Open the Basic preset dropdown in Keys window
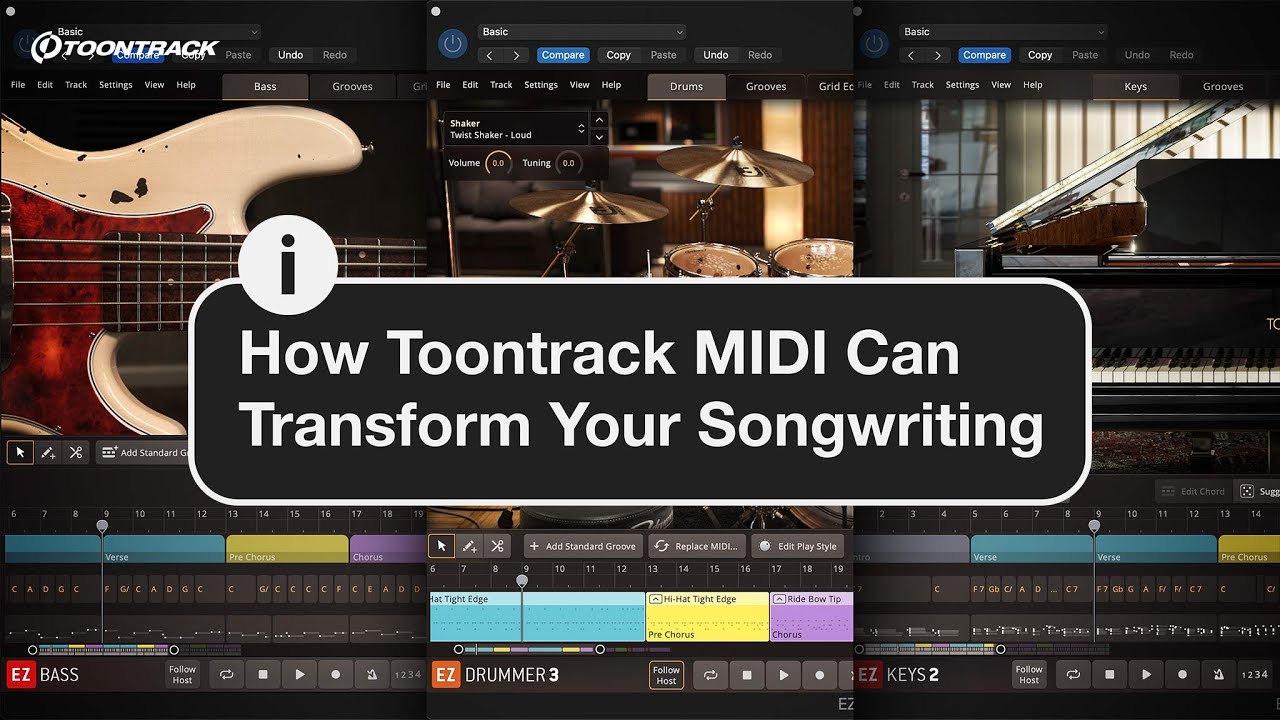Image resolution: width=1280 pixels, height=720 pixels. point(1003,32)
